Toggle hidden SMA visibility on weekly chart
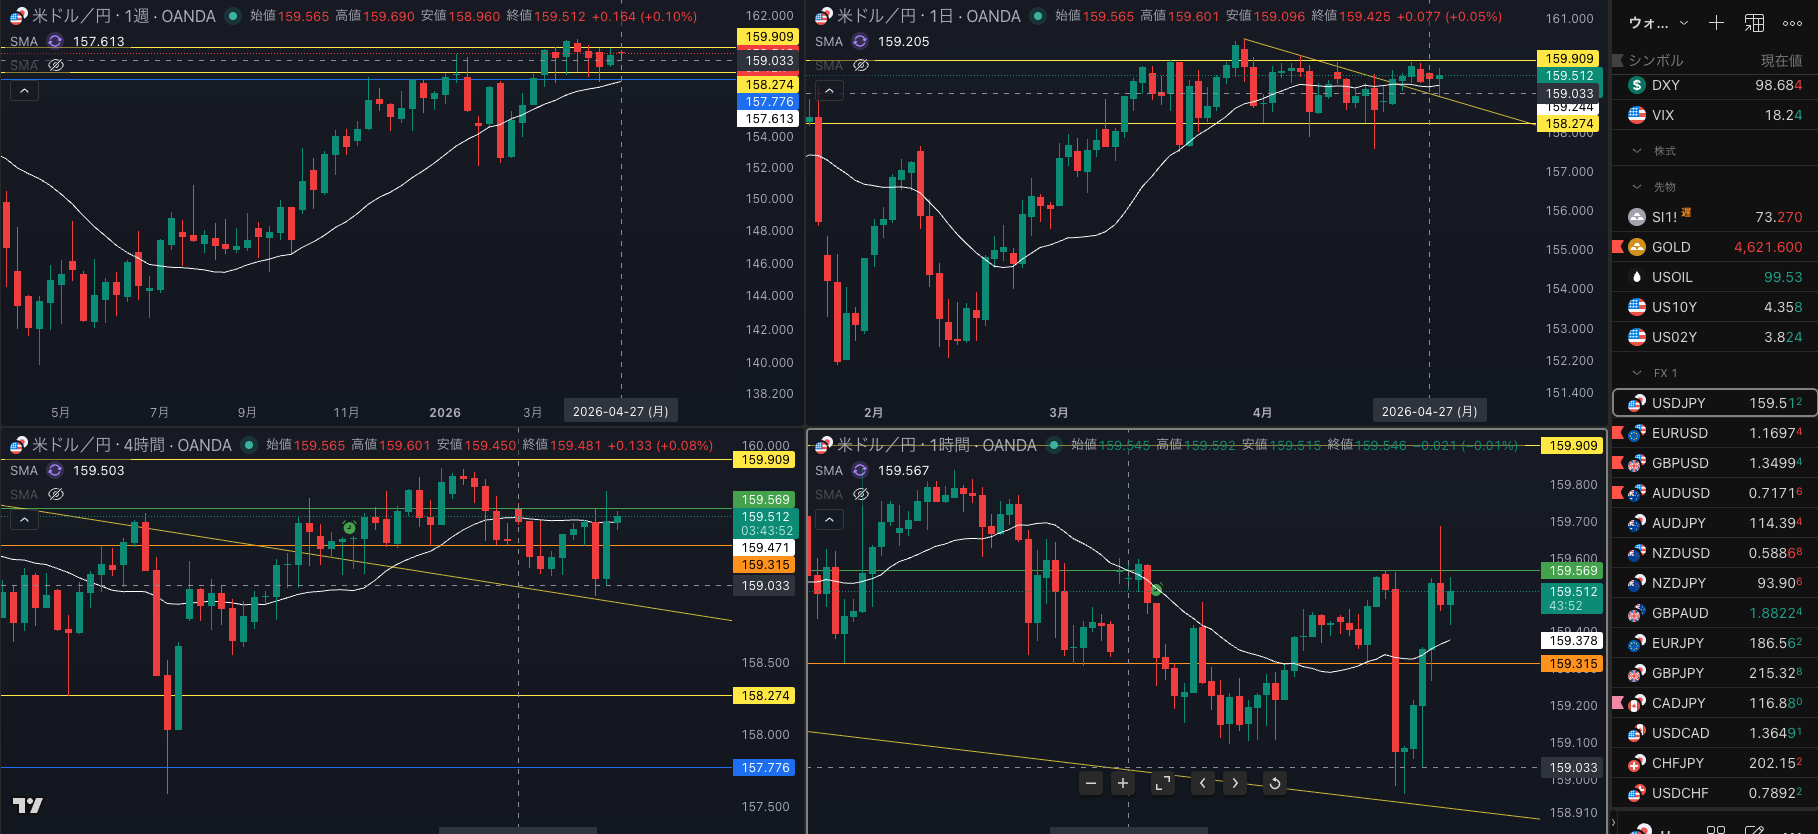Image resolution: width=1818 pixels, height=834 pixels. coord(56,65)
